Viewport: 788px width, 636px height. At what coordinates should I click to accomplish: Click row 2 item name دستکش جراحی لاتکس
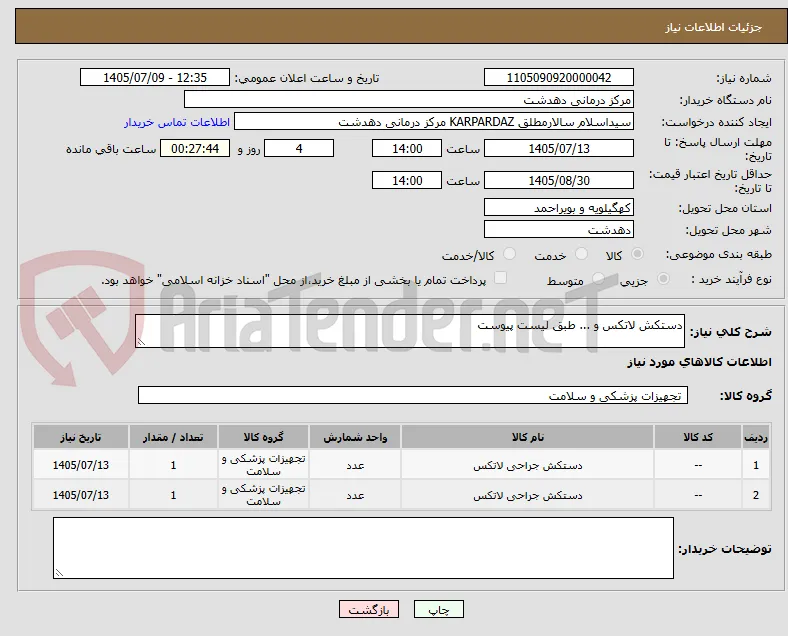pos(528,496)
